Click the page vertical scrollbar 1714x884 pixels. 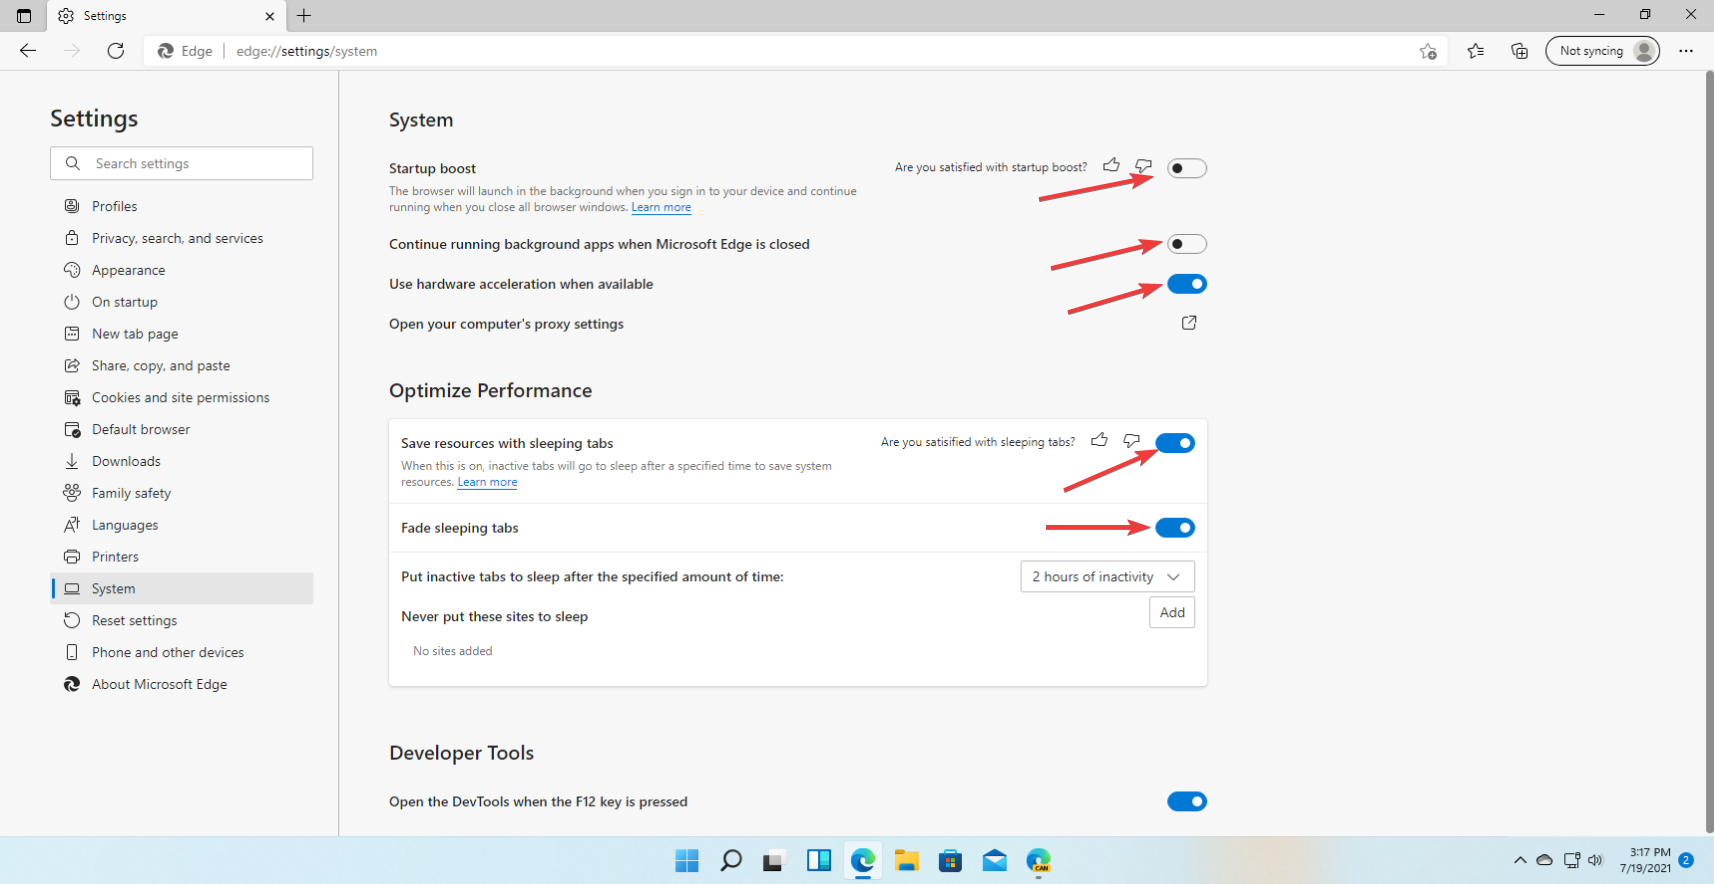[1709, 450]
